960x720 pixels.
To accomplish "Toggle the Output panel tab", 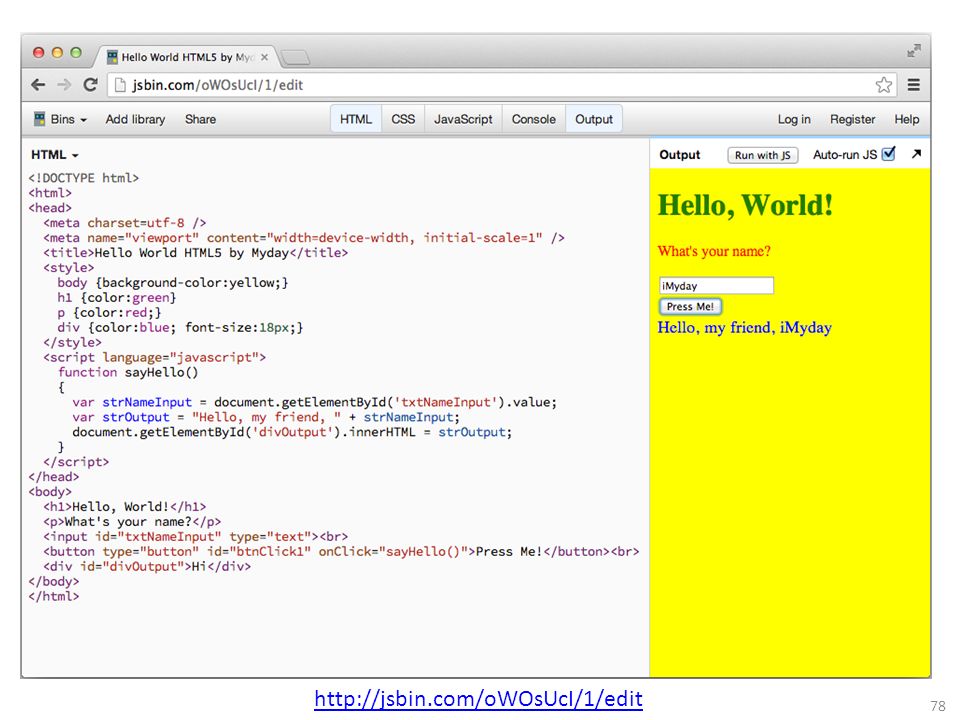I will (x=593, y=119).
